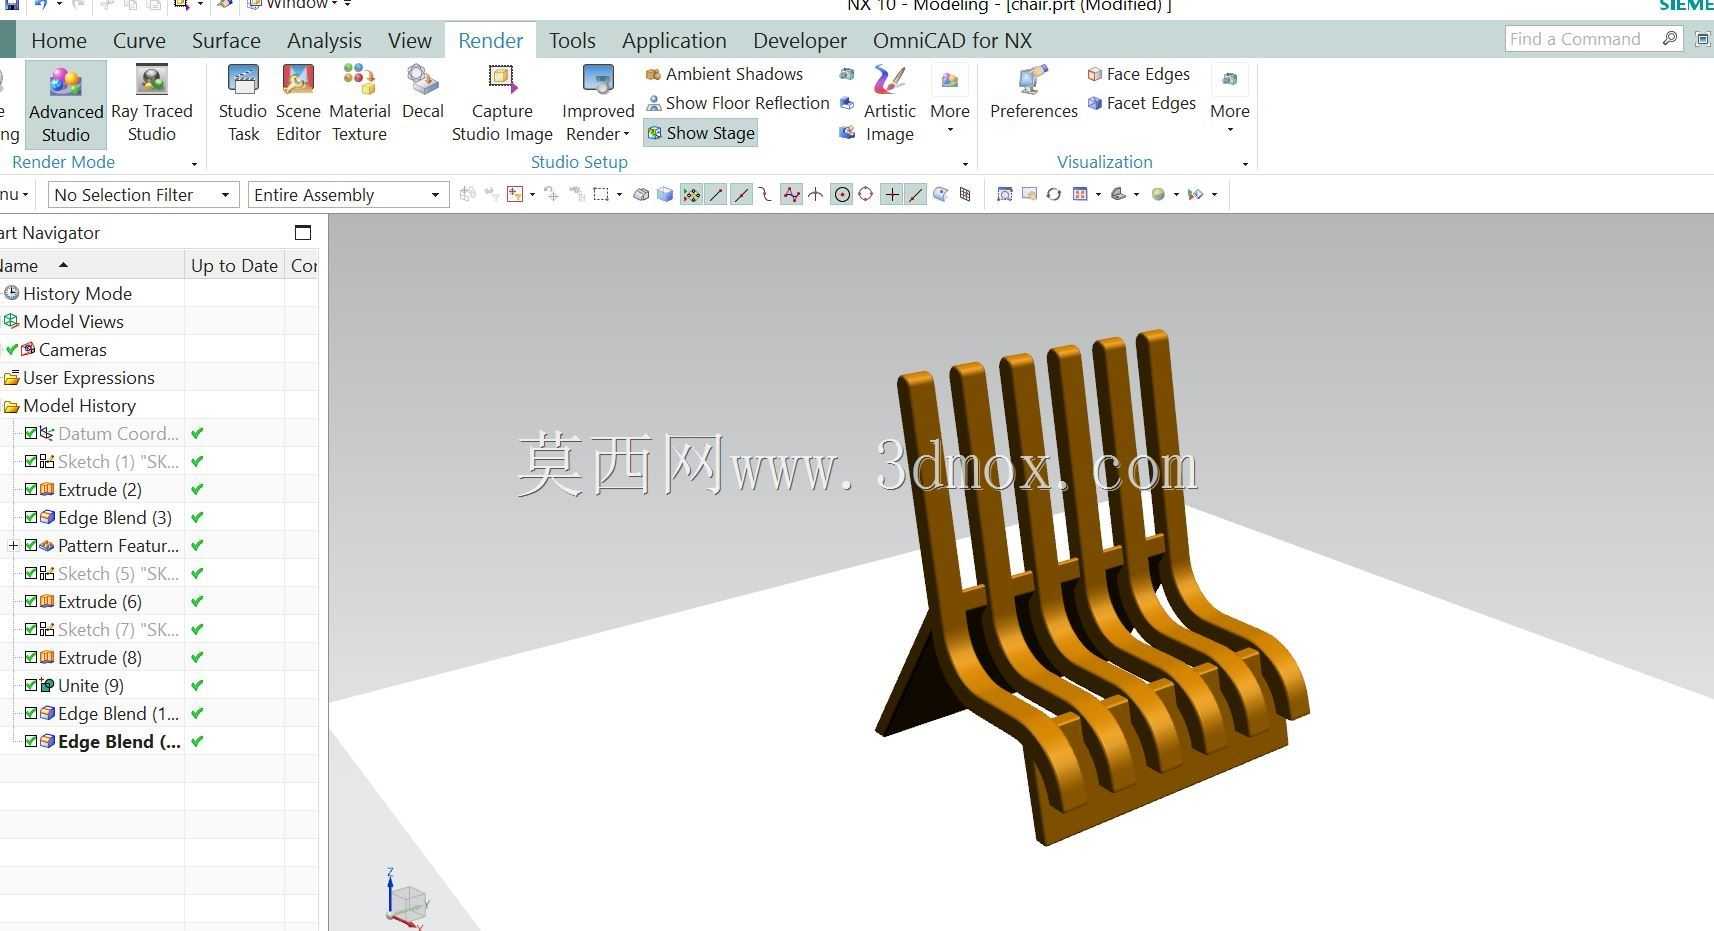Select the Model History tree node
The height and width of the screenshot is (931, 1714).
pyautogui.click(x=79, y=405)
